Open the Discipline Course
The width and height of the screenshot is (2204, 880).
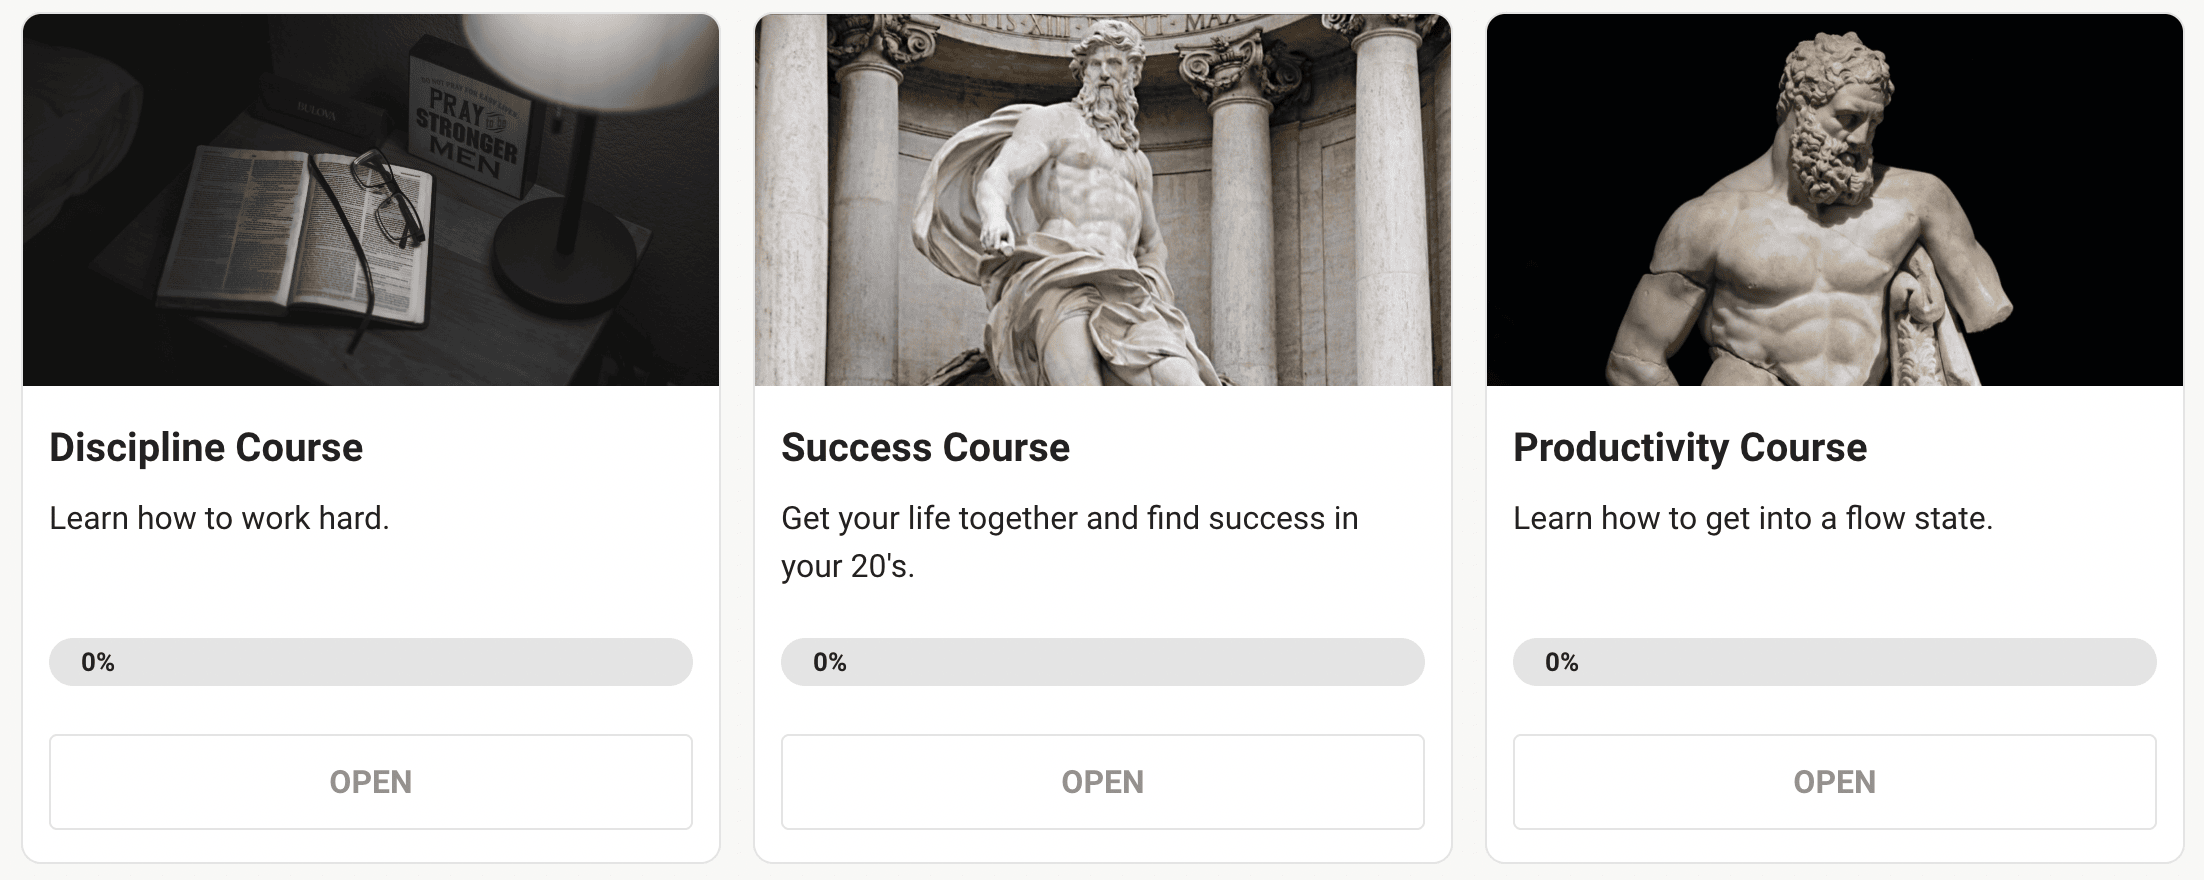click(370, 782)
